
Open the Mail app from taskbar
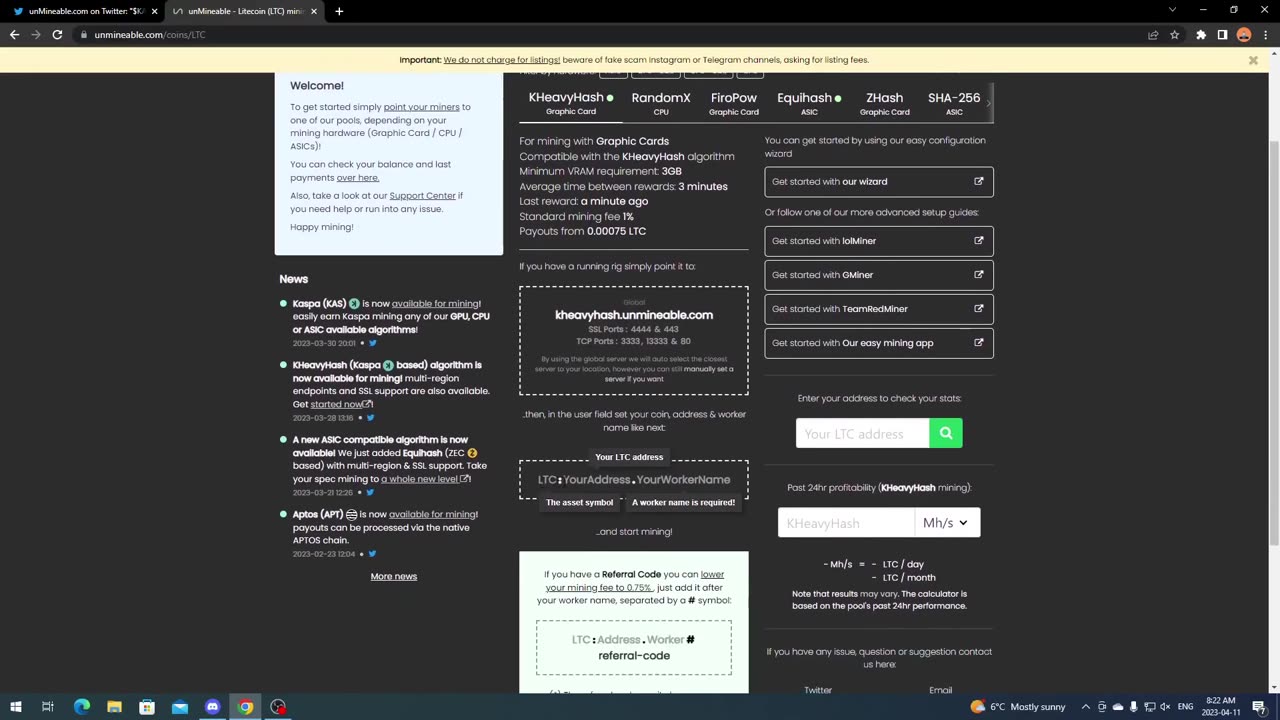click(180, 707)
